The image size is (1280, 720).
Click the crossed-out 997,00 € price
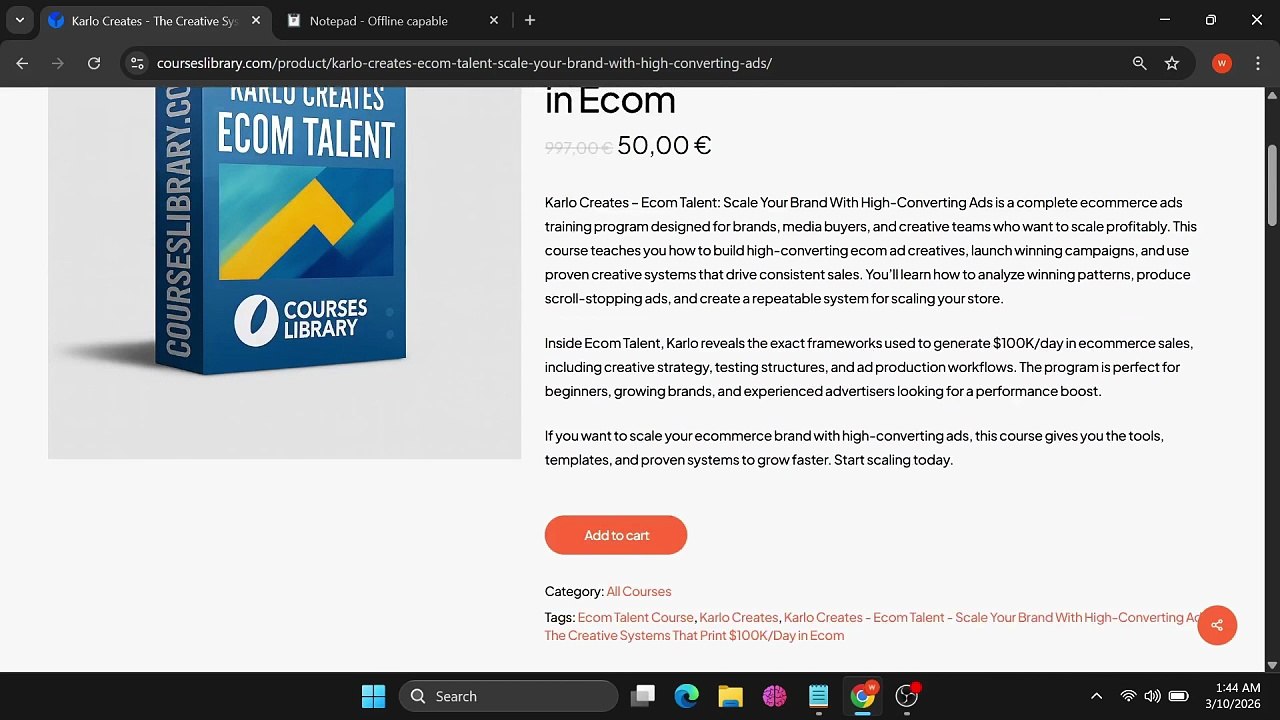(x=578, y=148)
